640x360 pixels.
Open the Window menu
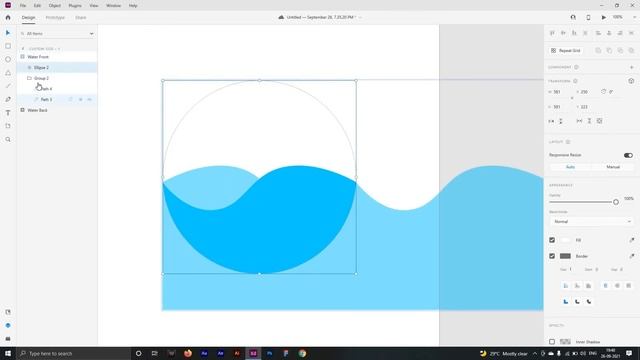tap(113, 6)
